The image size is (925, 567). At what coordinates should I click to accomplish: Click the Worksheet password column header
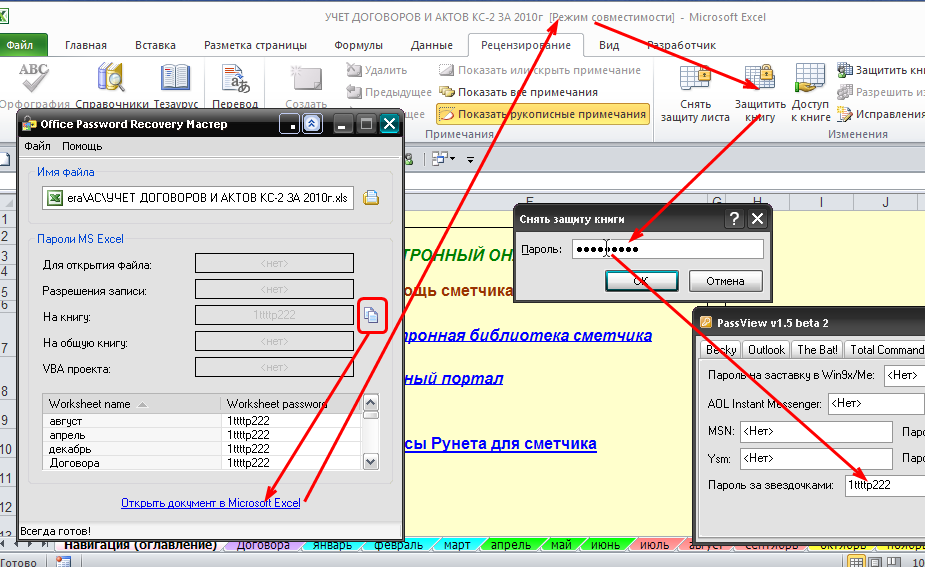point(291,404)
